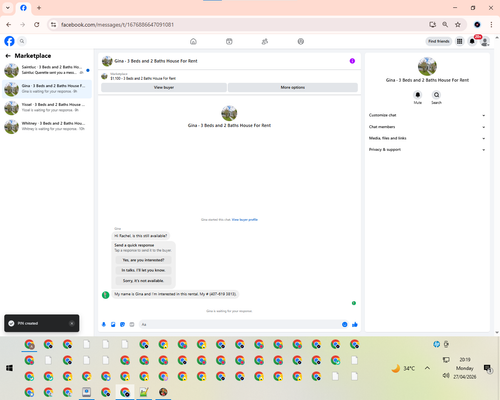Click the large house photo in right panel
Viewport: 500px width, 400px height.
point(427,66)
